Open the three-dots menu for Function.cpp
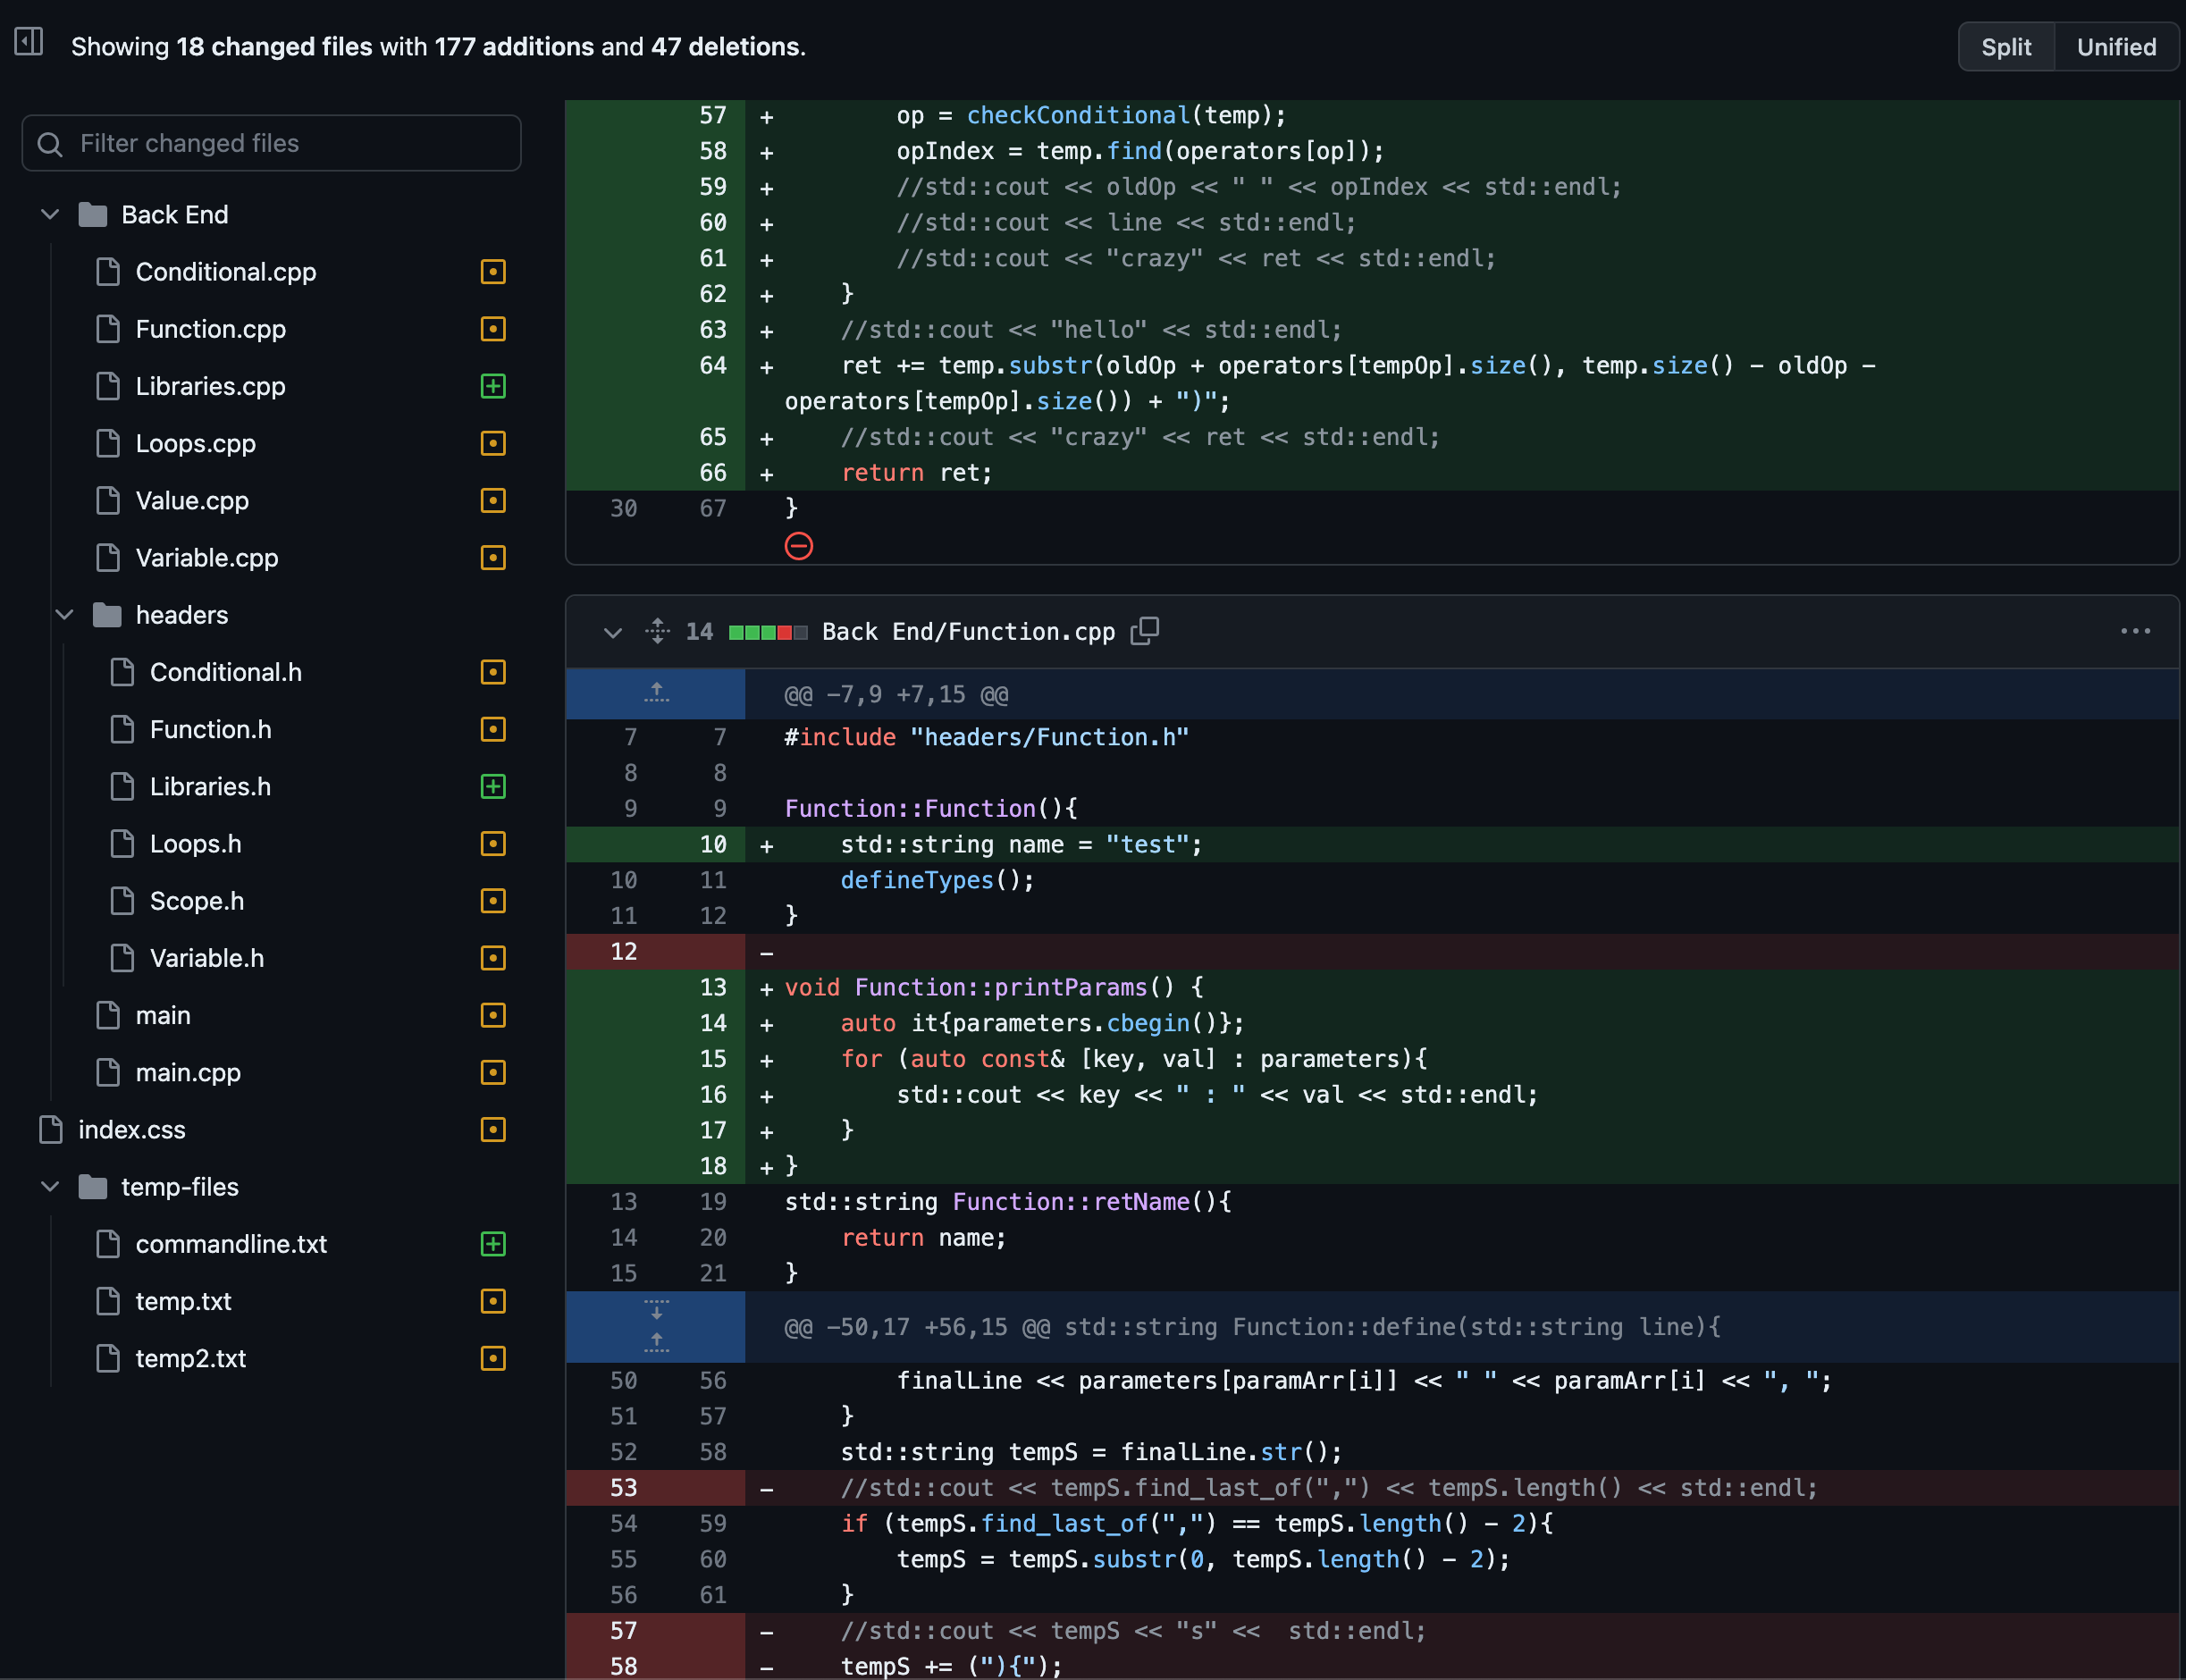 click(x=2135, y=631)
